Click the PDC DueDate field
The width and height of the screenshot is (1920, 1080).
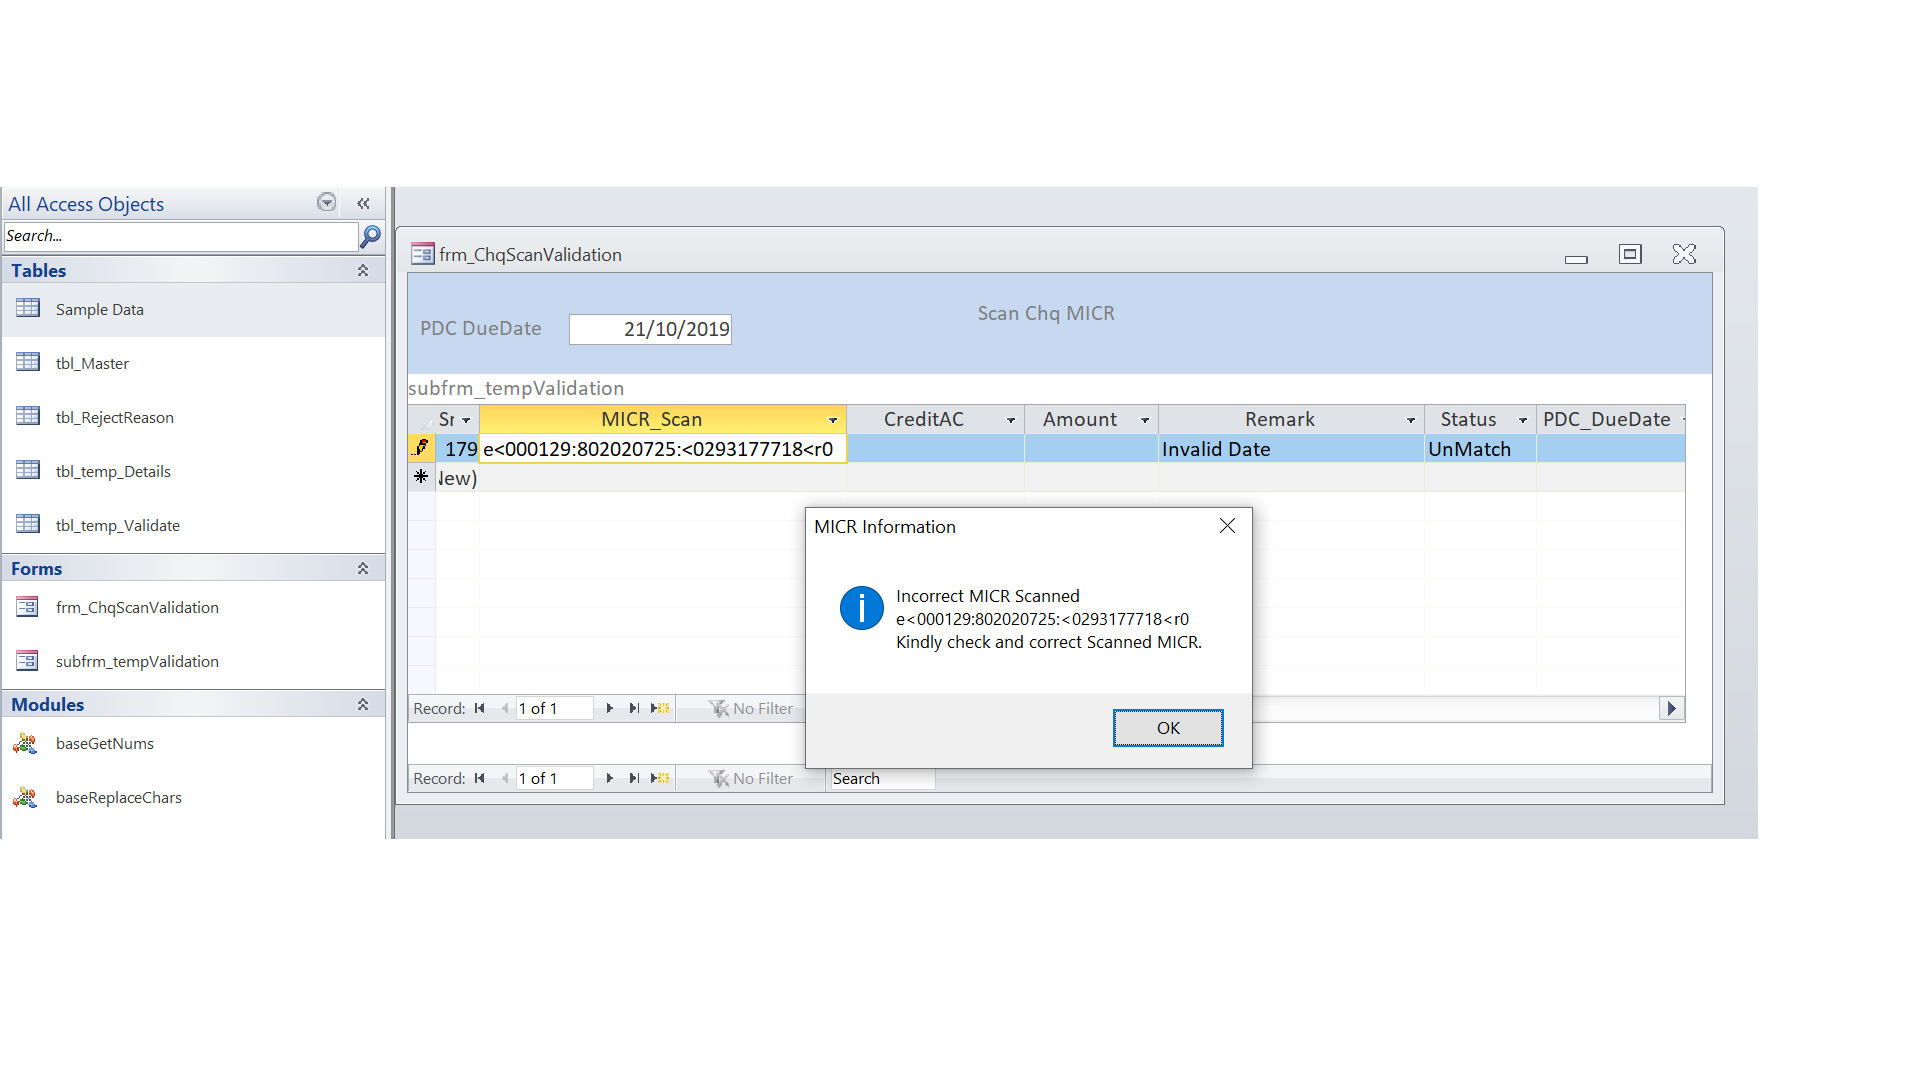coord(650,329)
